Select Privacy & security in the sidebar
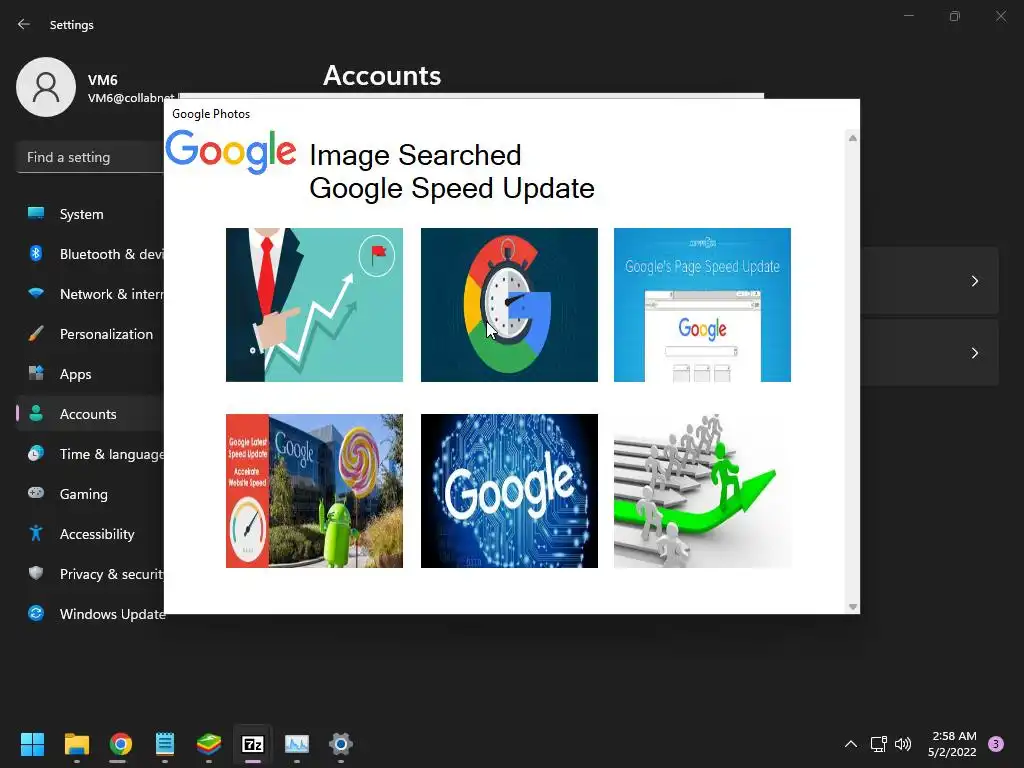 click(x=90, y=574)
